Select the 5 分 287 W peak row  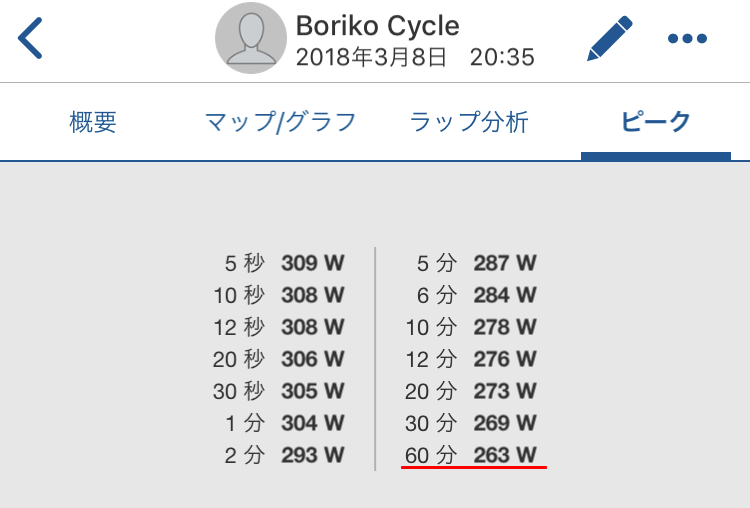click(x=477, y=263)
